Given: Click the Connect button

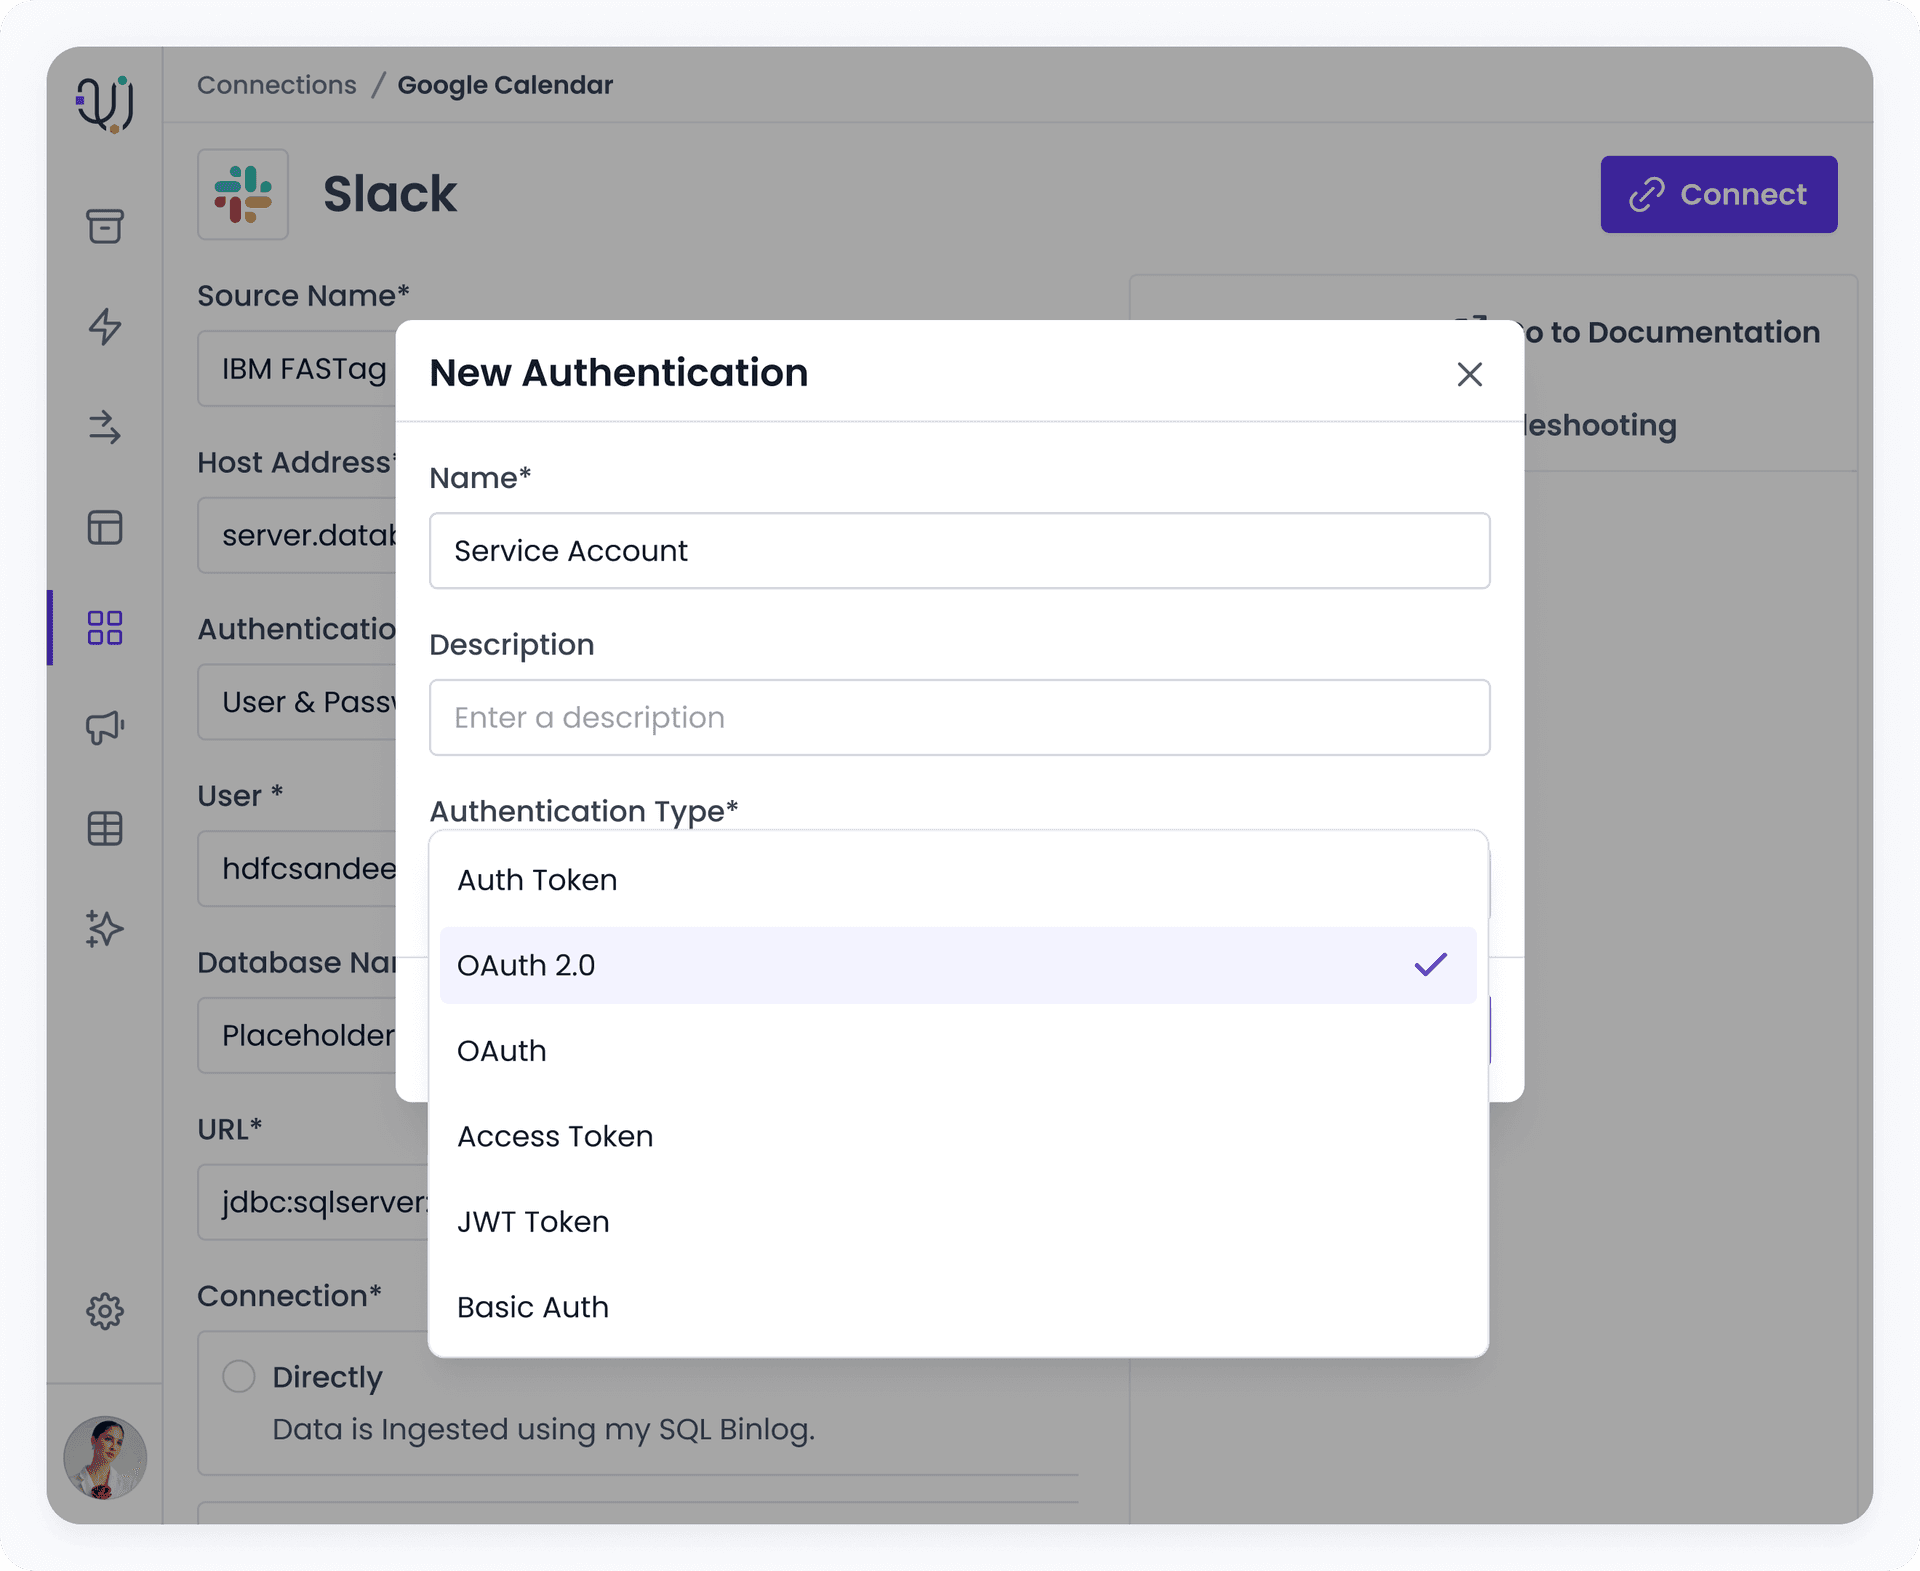Looking at the screenshot, I should (x=1718, y=194).
